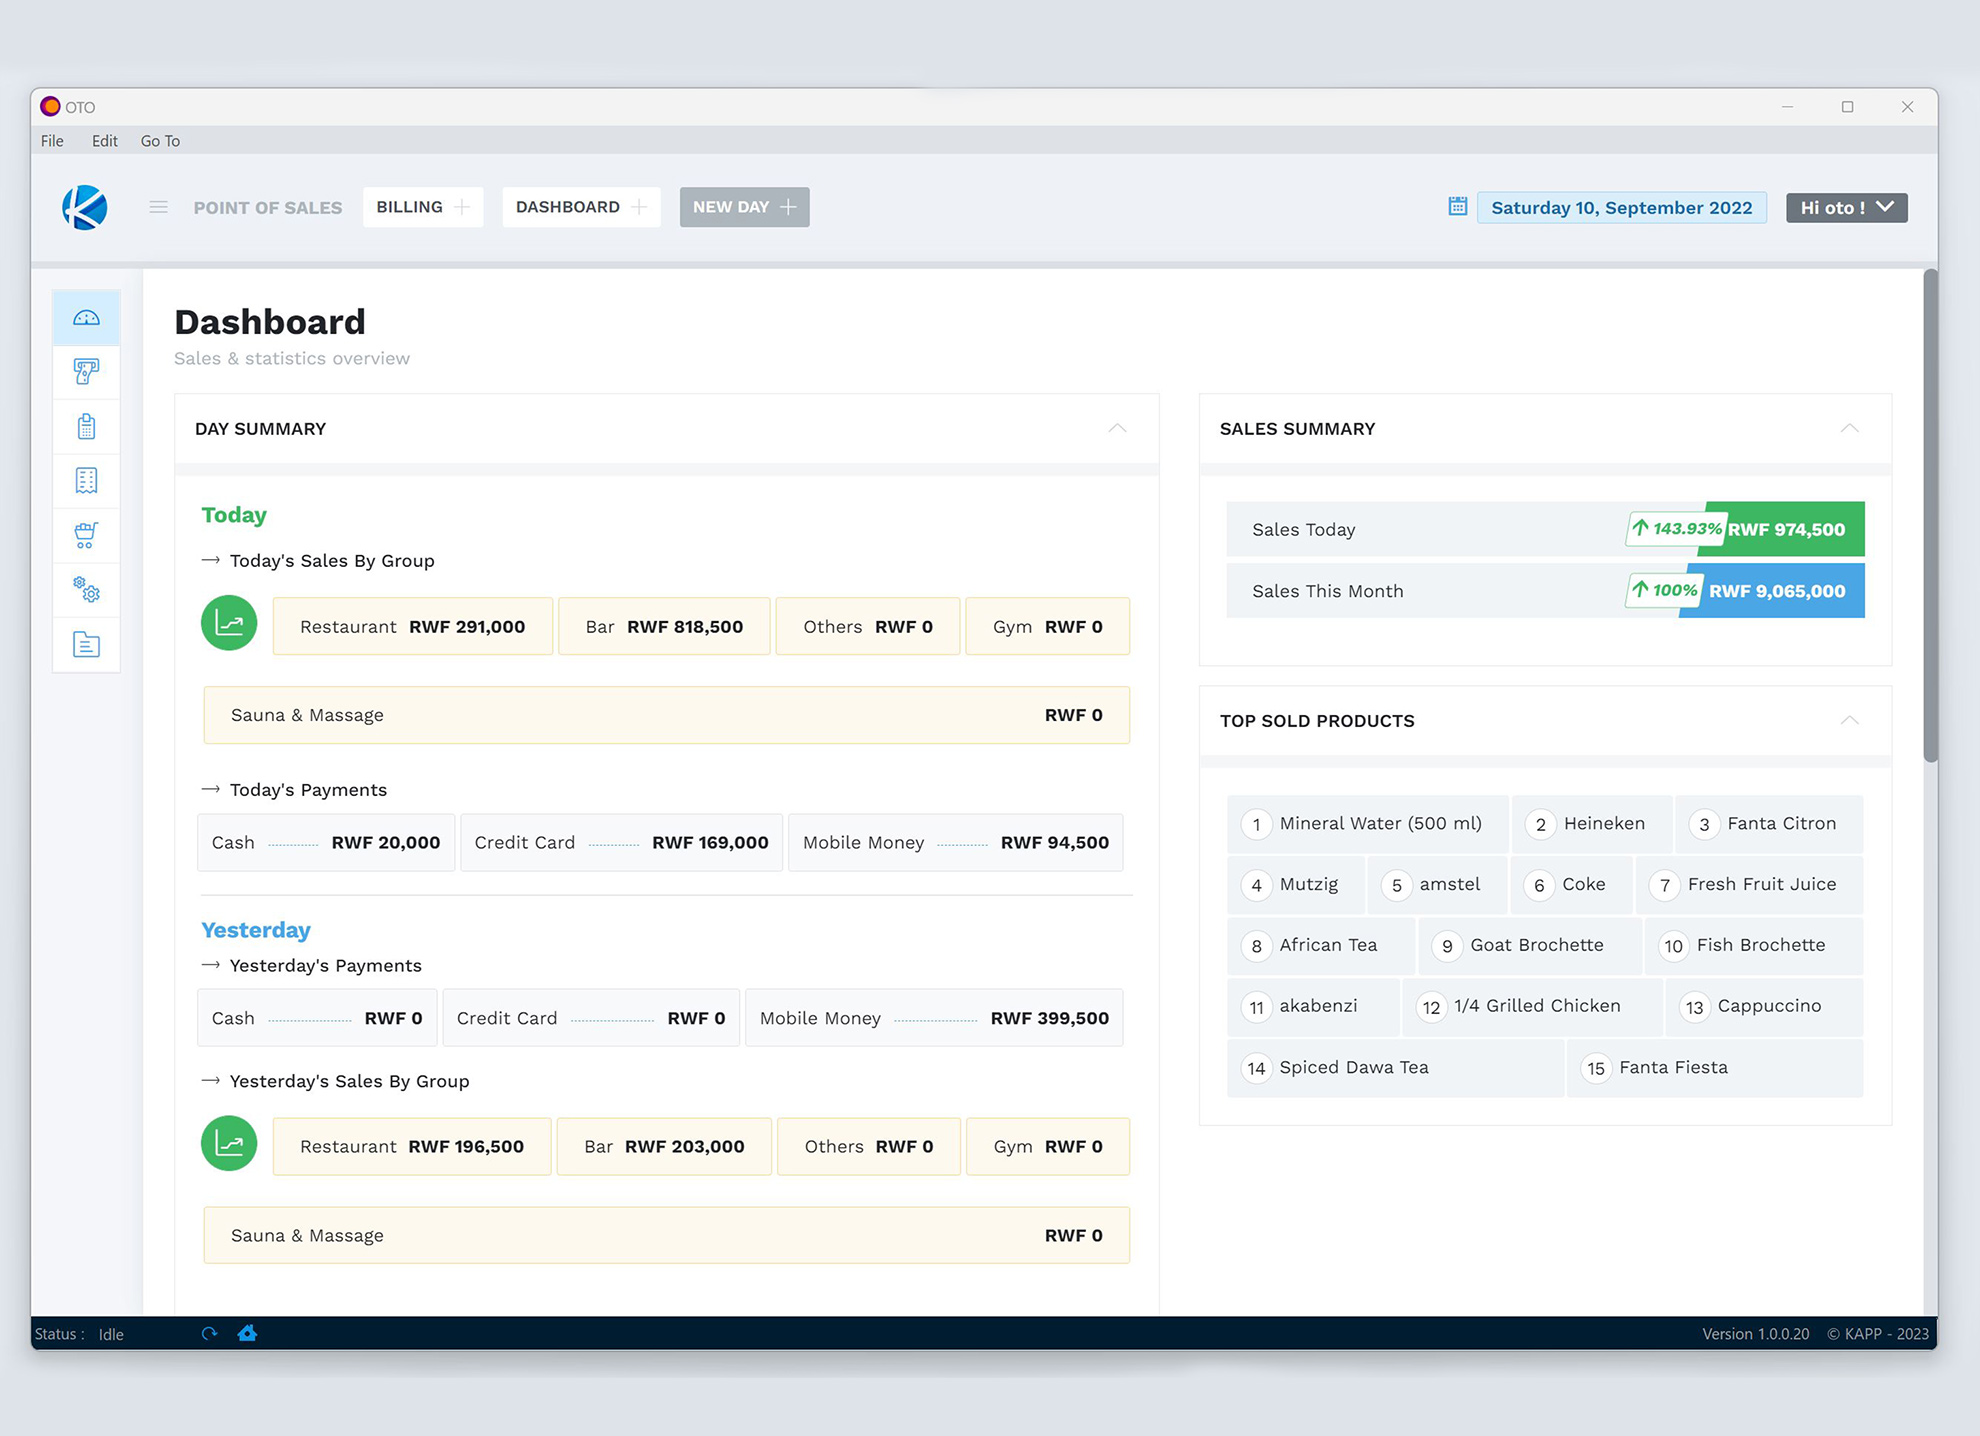Select the Dashboard speedometer icon in sidebar
Screen dimensions: 1980x1436
coord(86,317)
